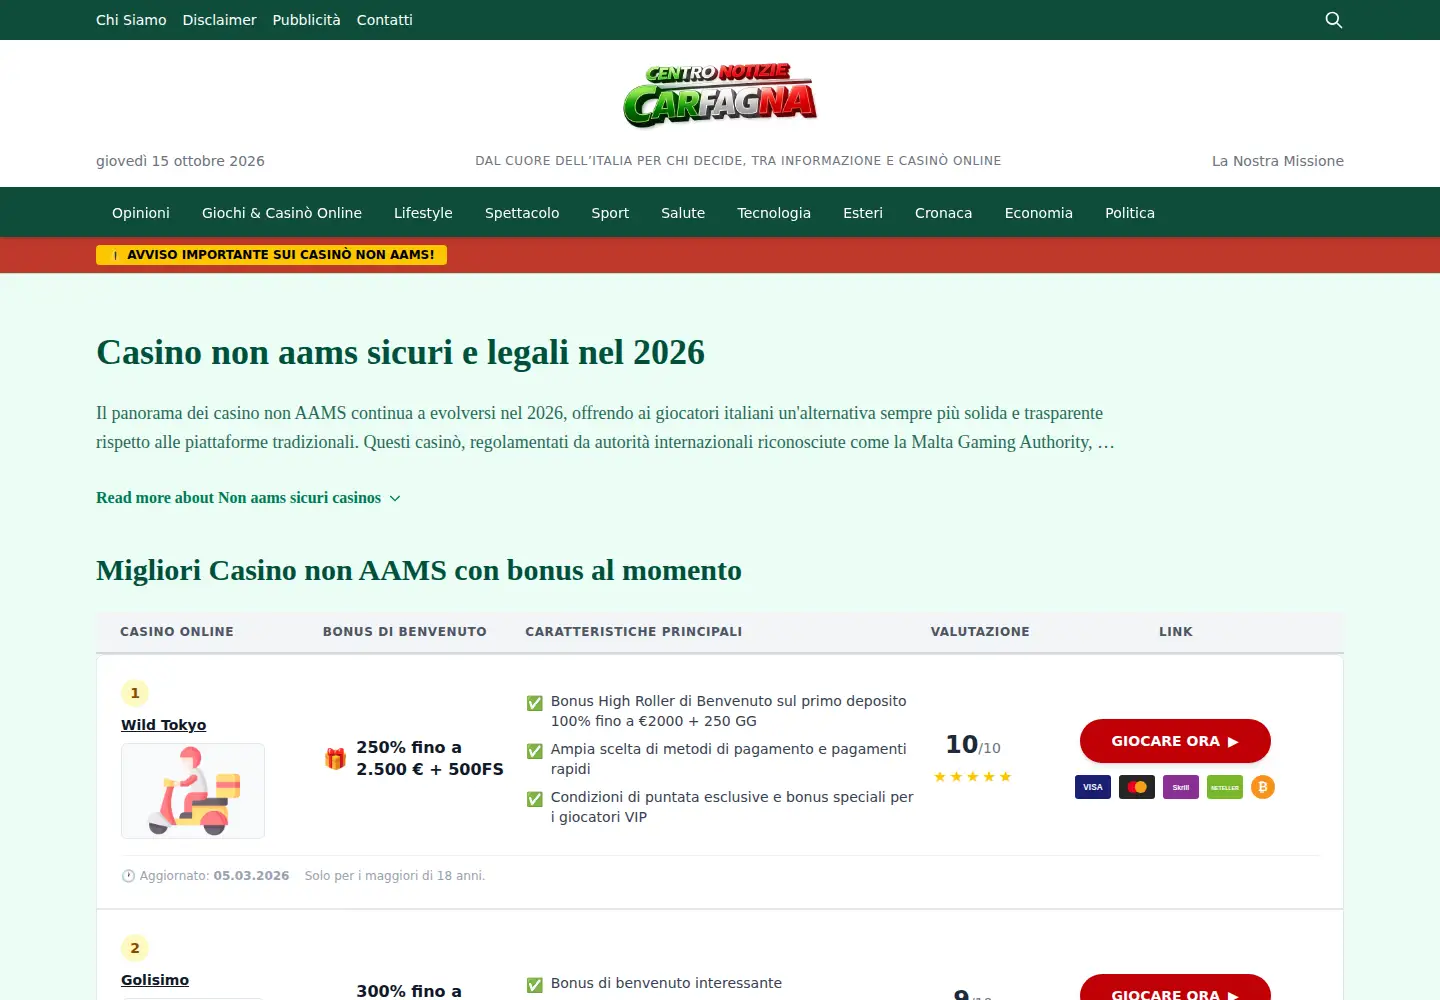Screen dimensions: 1440x1000
Task: Open the Disclaimer page link
Action: click(220, 20)
